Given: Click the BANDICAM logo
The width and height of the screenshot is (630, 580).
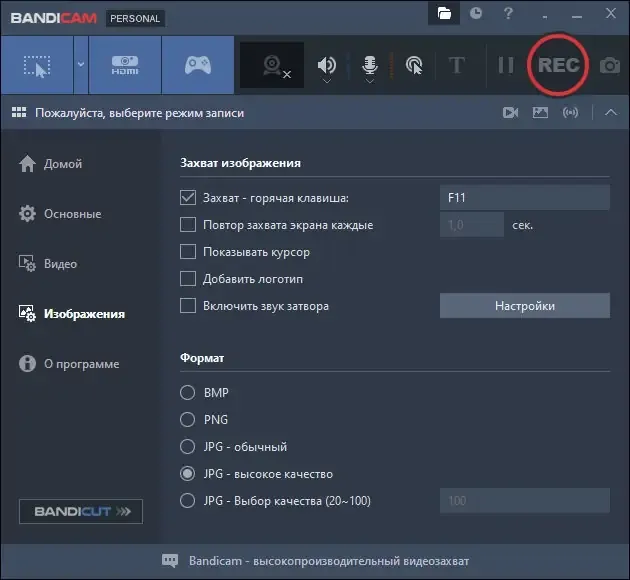Looking at the screenshot, I should tap(53, 18).
